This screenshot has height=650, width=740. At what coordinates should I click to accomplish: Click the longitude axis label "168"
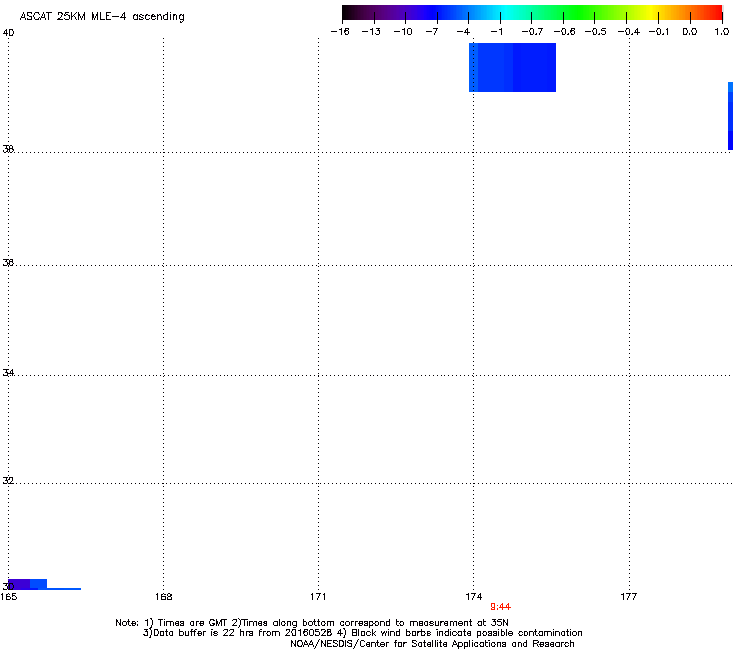point(164,597)
